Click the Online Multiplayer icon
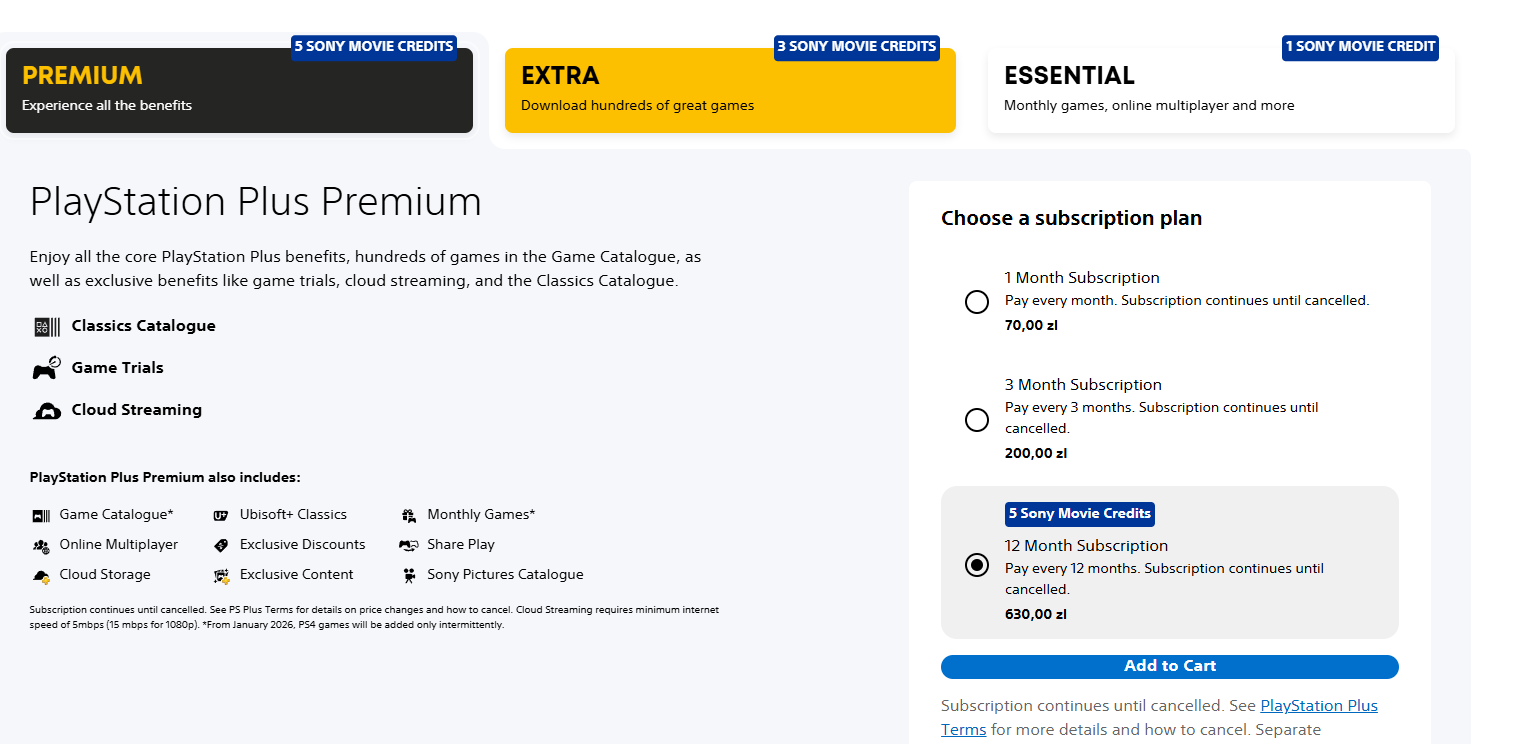1522x744 pixels. tap(41, 545)
